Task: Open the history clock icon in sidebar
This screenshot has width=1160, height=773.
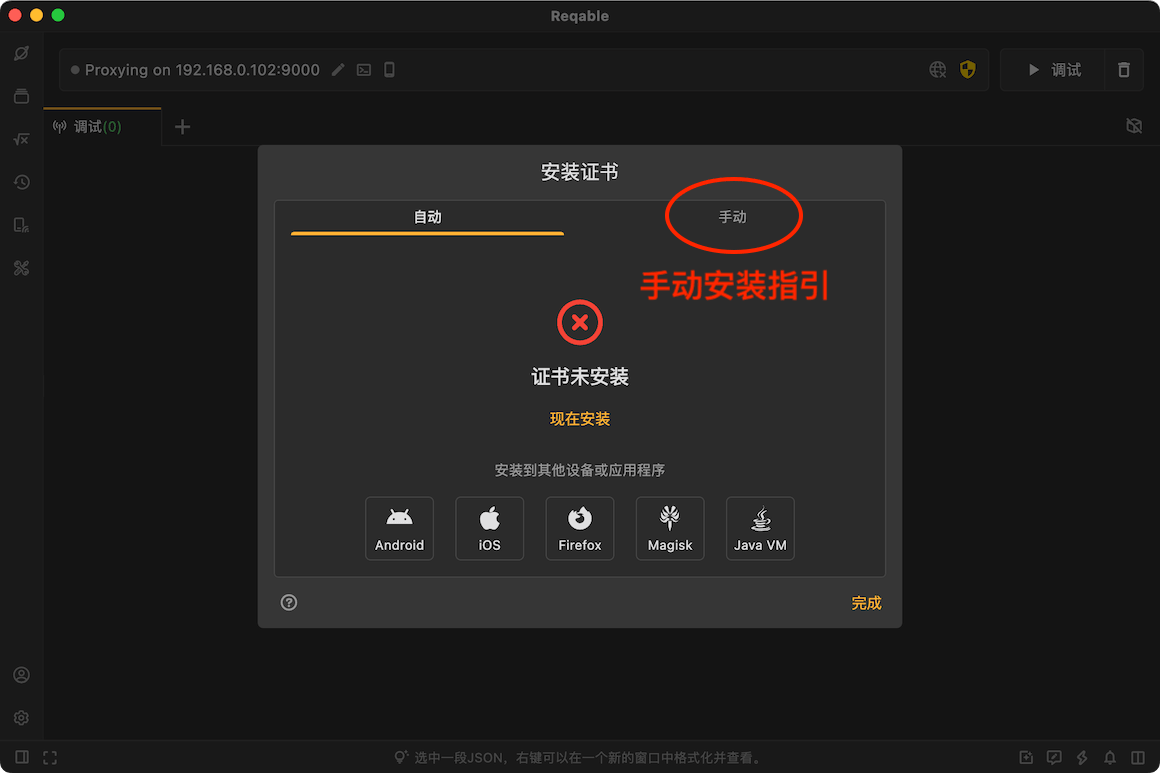Action: [x=21, y=182]
